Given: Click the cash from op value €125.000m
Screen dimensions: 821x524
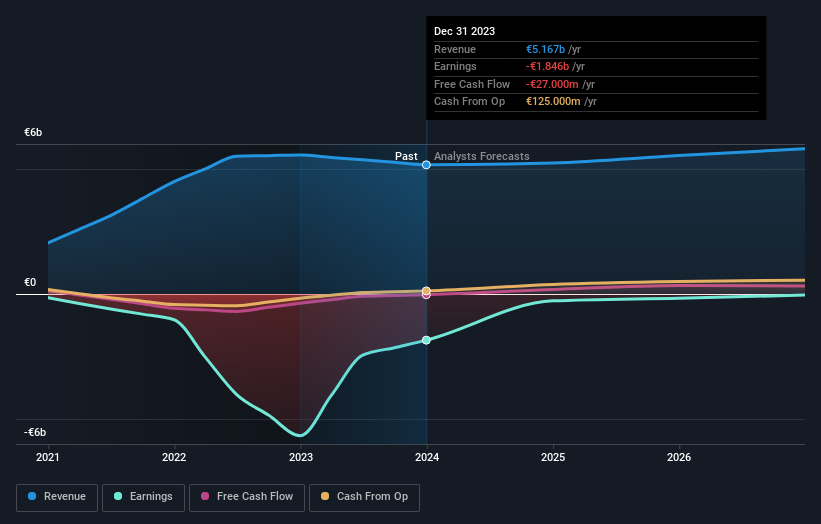Looking at the screenshot, I should pos(553,102).
